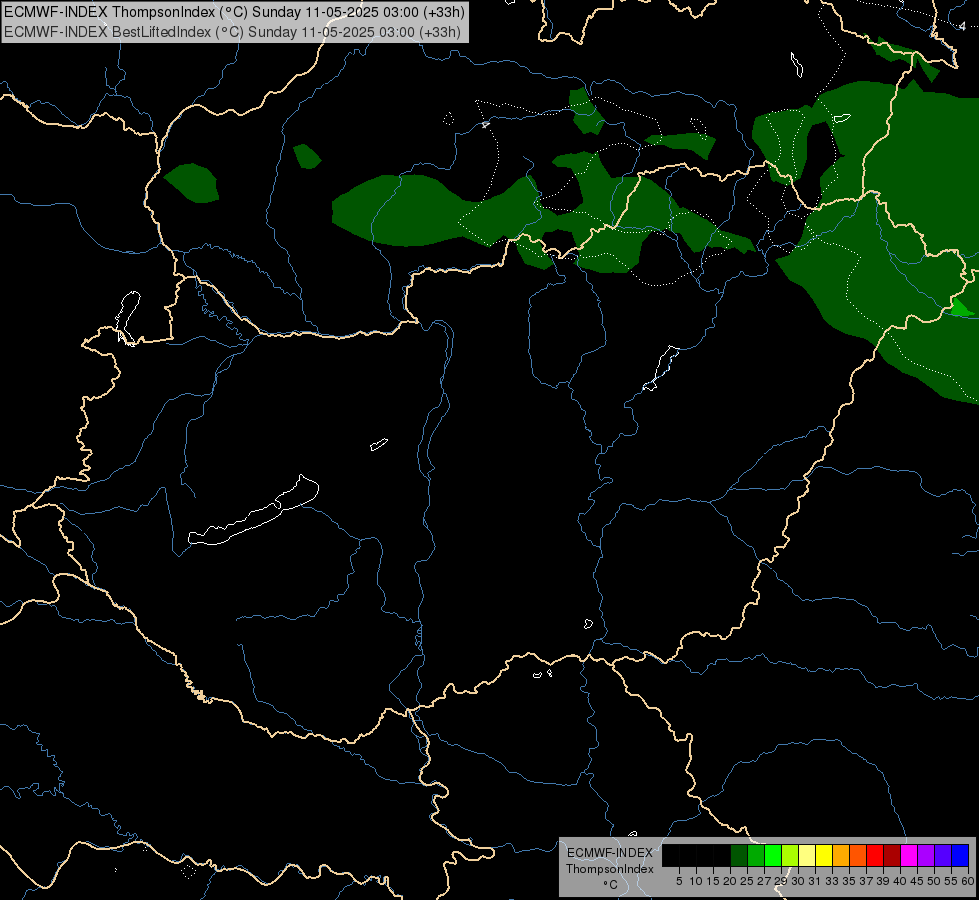Screen dimensions: 979x900
Task: Click the BestLiftedIndex title line at top
Action: coord(232,31)
